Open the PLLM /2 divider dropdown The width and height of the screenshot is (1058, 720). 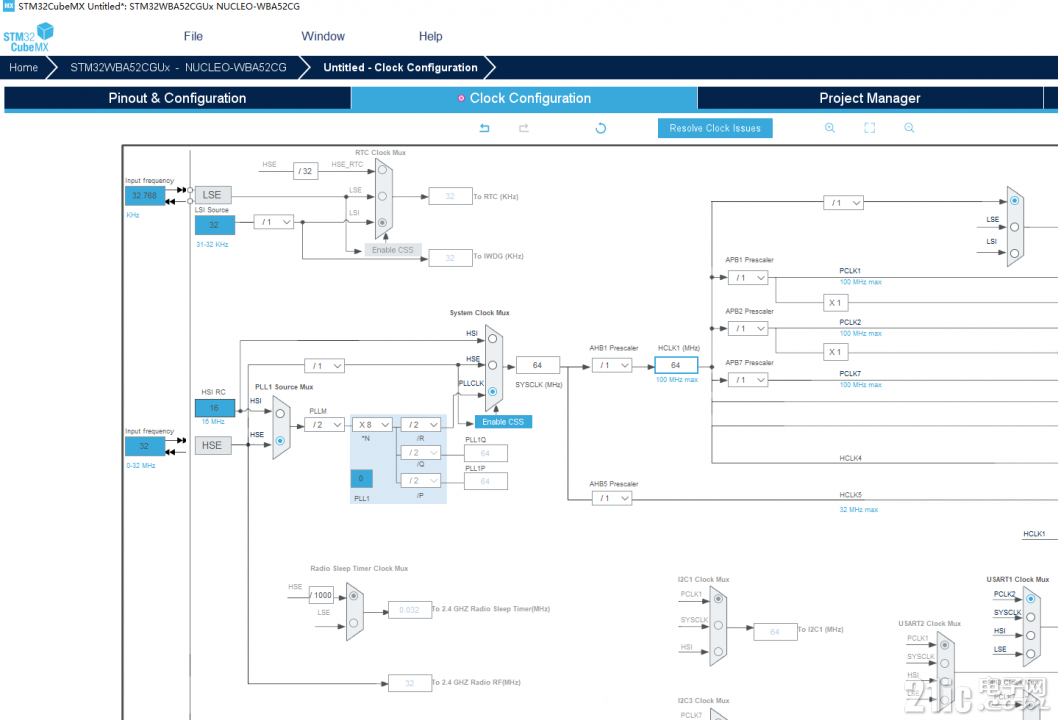325,424
